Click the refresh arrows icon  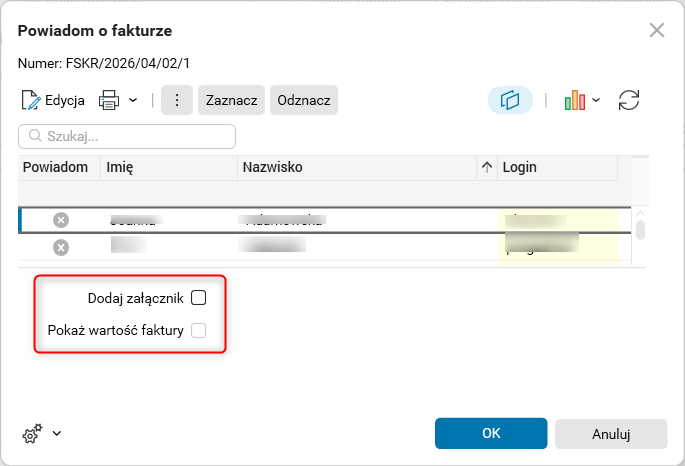[x=629, y=100]
